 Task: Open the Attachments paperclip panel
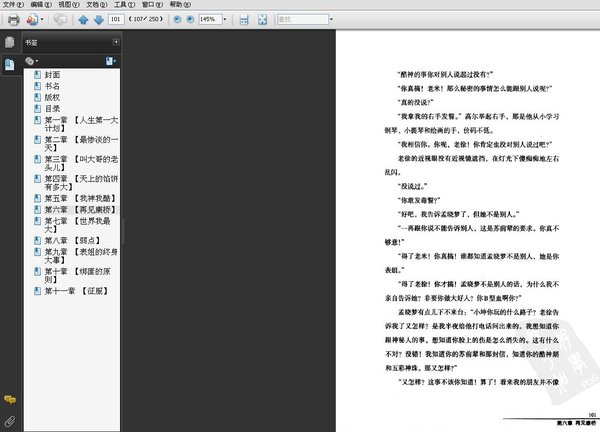10,420
